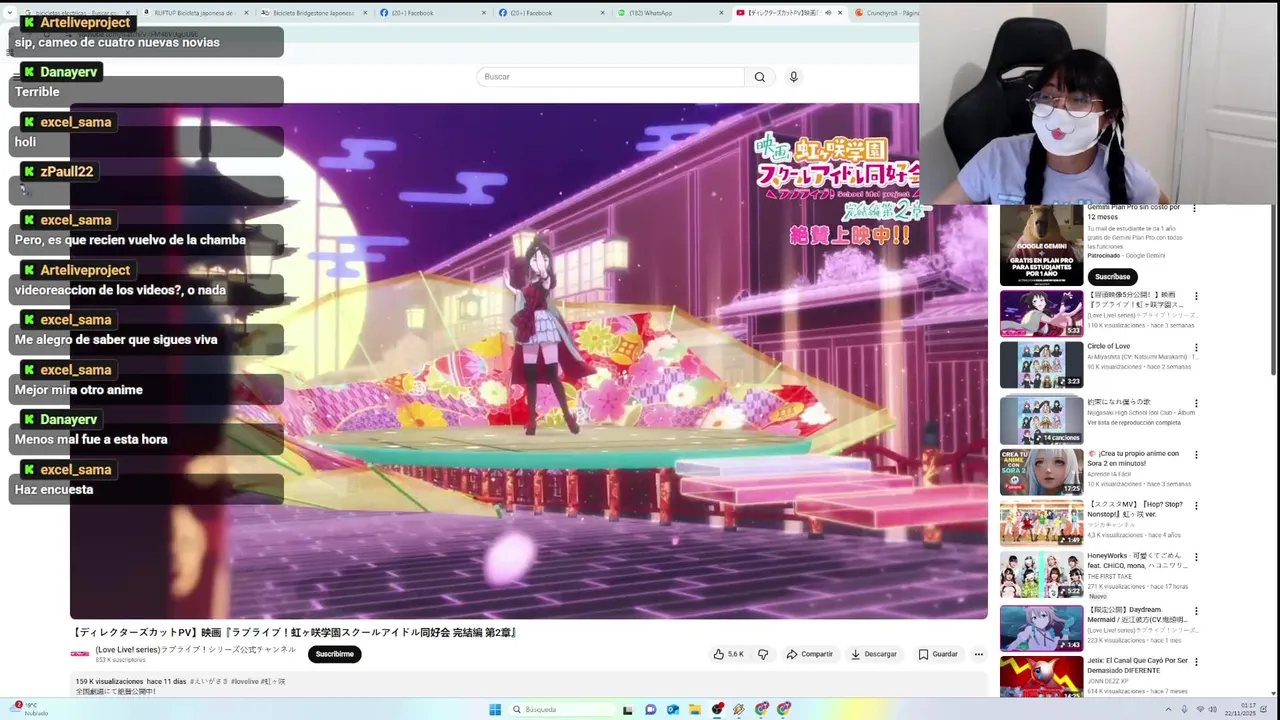
Task: Play the HoneyWorks THE FIRST TAKE video
Action: pos(1041,575)
